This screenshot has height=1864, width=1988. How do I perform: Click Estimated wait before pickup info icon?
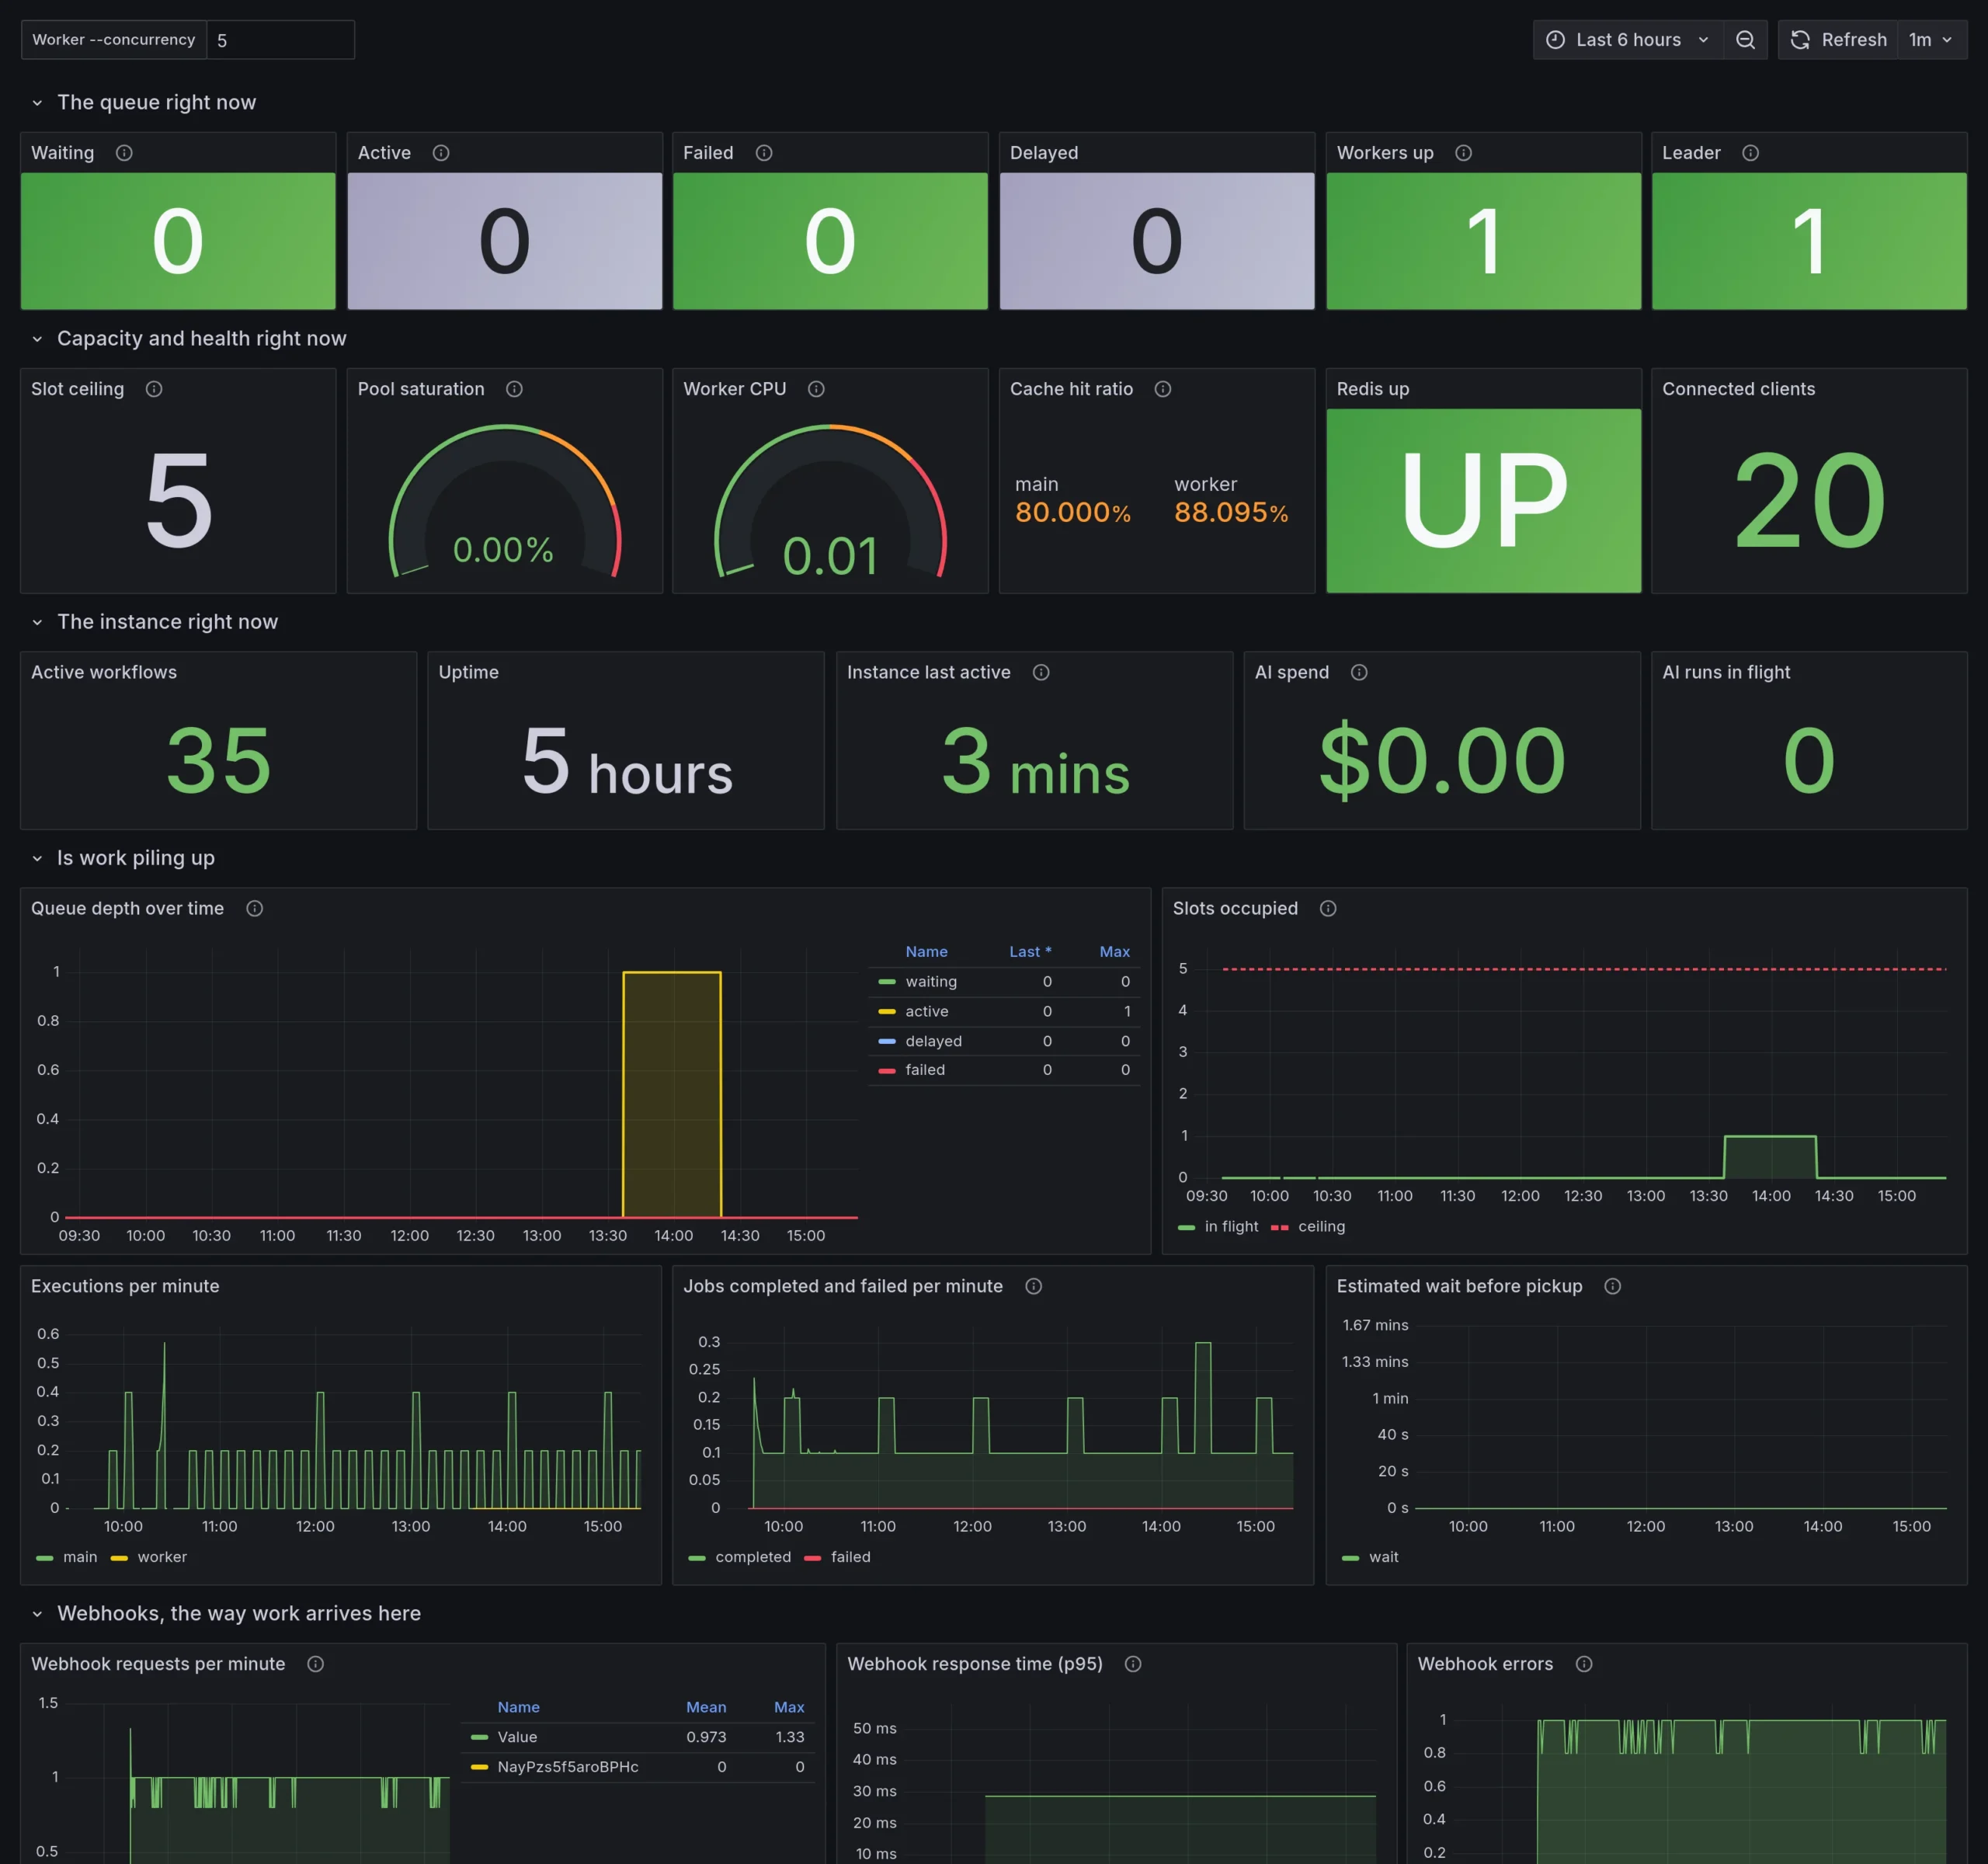[x=1613, y=1286]
